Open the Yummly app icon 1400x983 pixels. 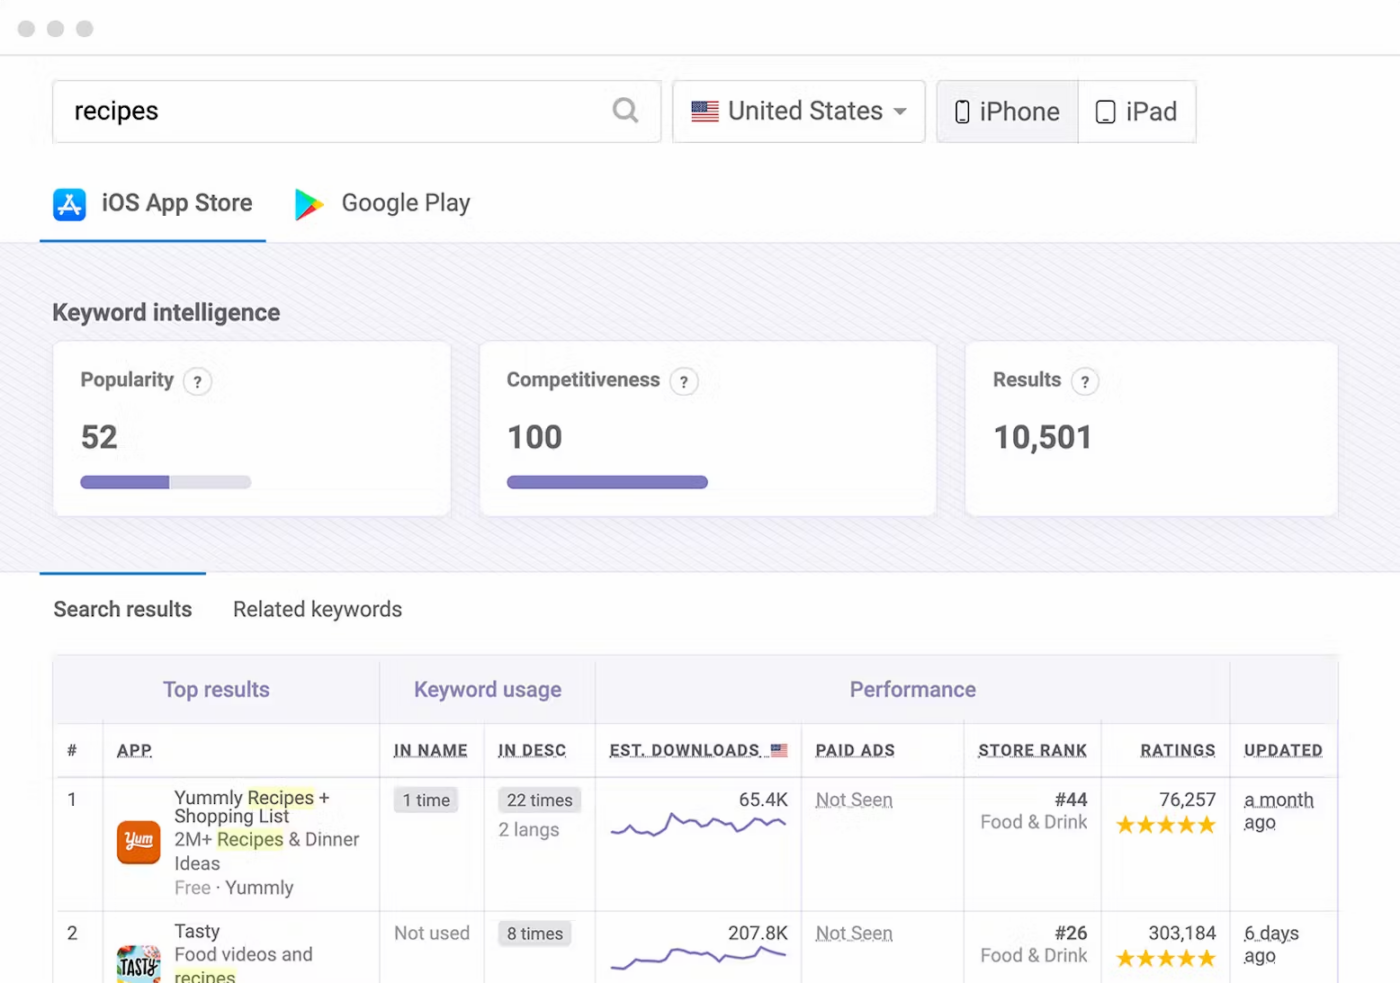click(138, 842)
